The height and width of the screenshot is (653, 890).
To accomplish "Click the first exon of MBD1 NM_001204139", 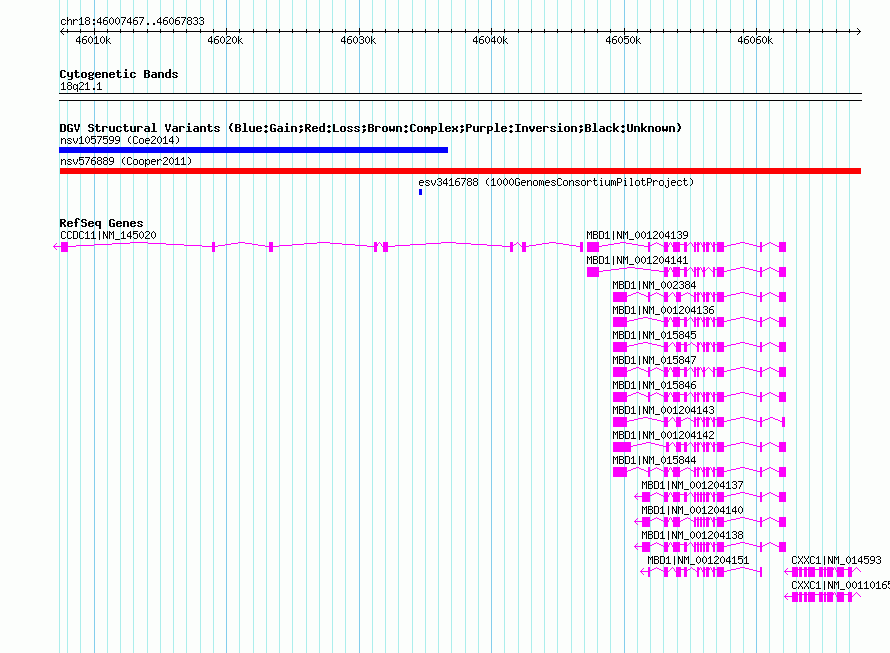I will click(x=593, y=247).
